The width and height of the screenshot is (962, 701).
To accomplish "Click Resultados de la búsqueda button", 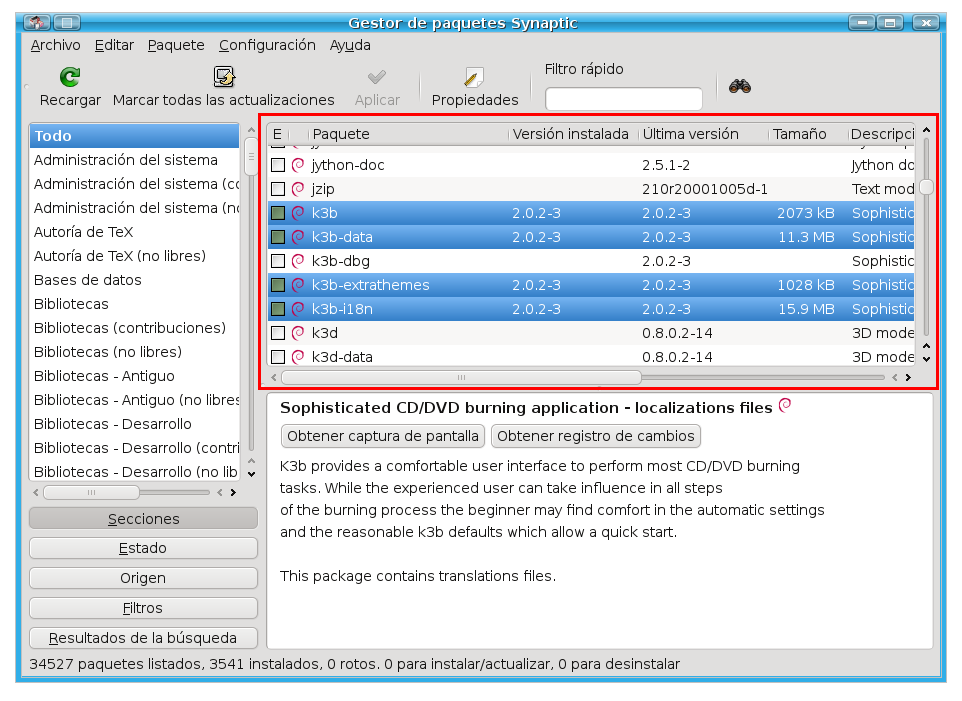I will (x=143, y=638).
